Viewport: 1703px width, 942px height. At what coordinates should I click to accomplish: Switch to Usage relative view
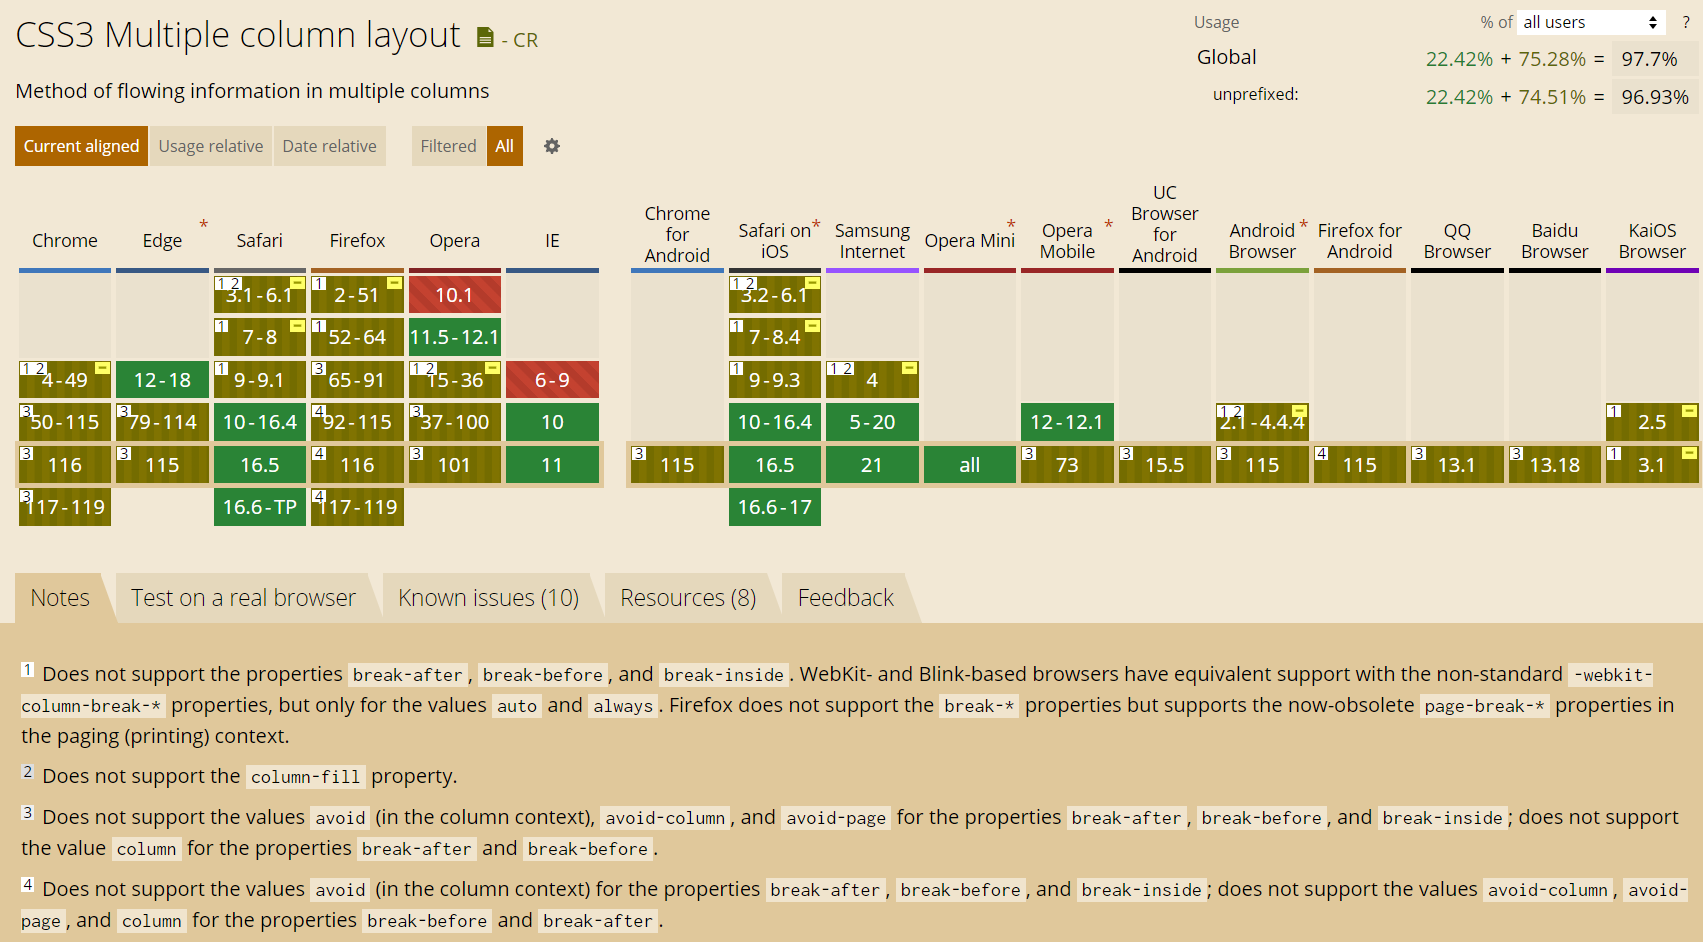point(211,146)
